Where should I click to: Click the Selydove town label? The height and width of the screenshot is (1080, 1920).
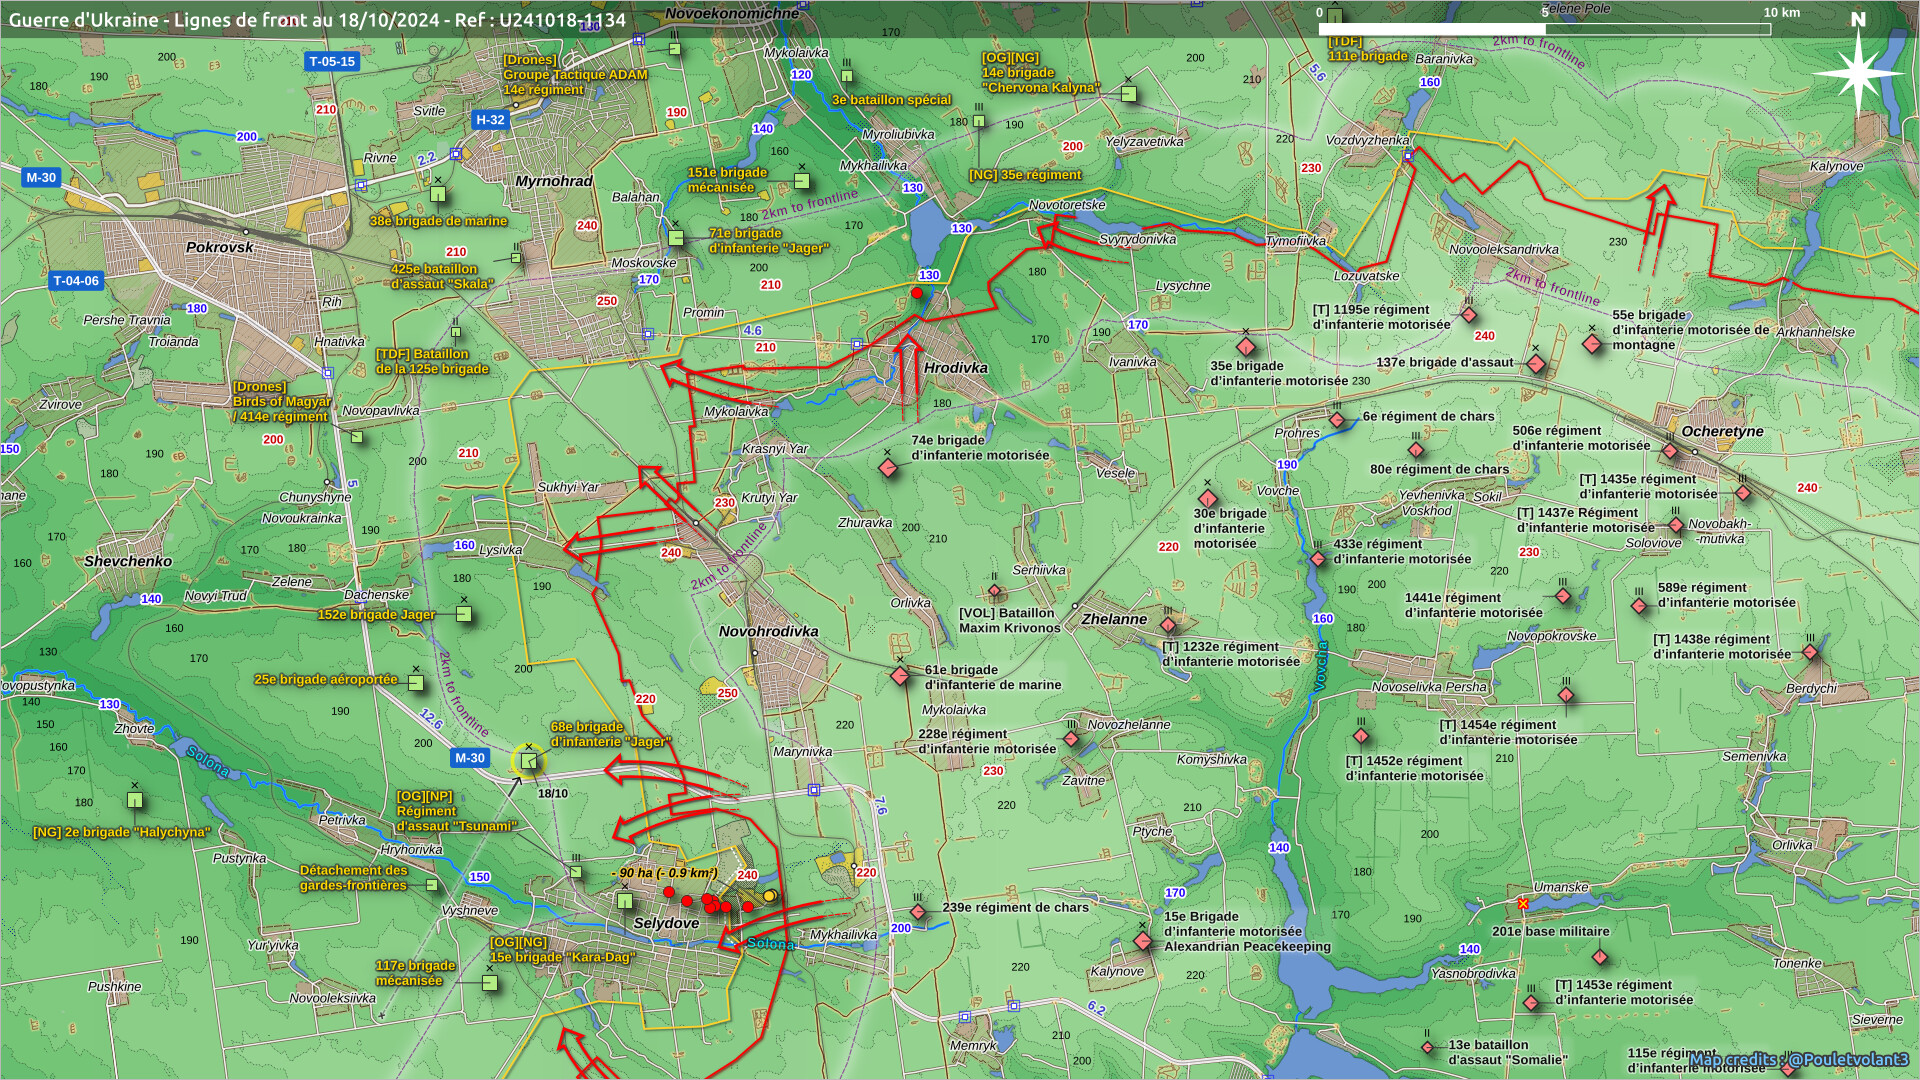(666, 923)
